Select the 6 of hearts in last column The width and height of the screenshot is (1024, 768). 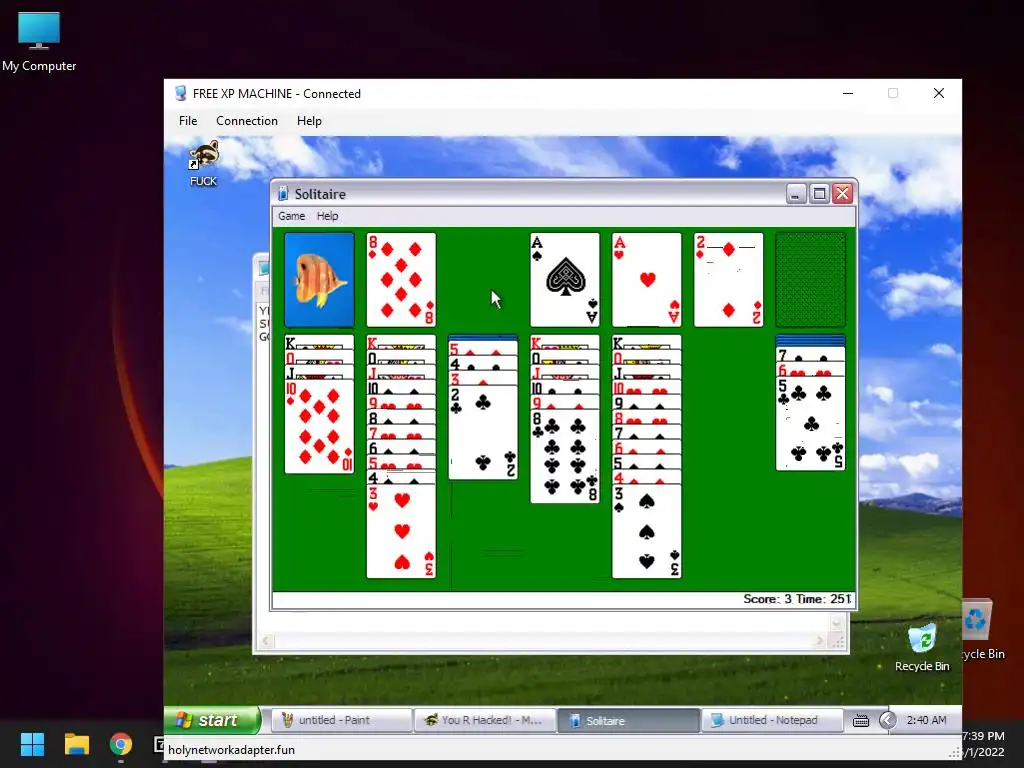[x=810, y=370]
